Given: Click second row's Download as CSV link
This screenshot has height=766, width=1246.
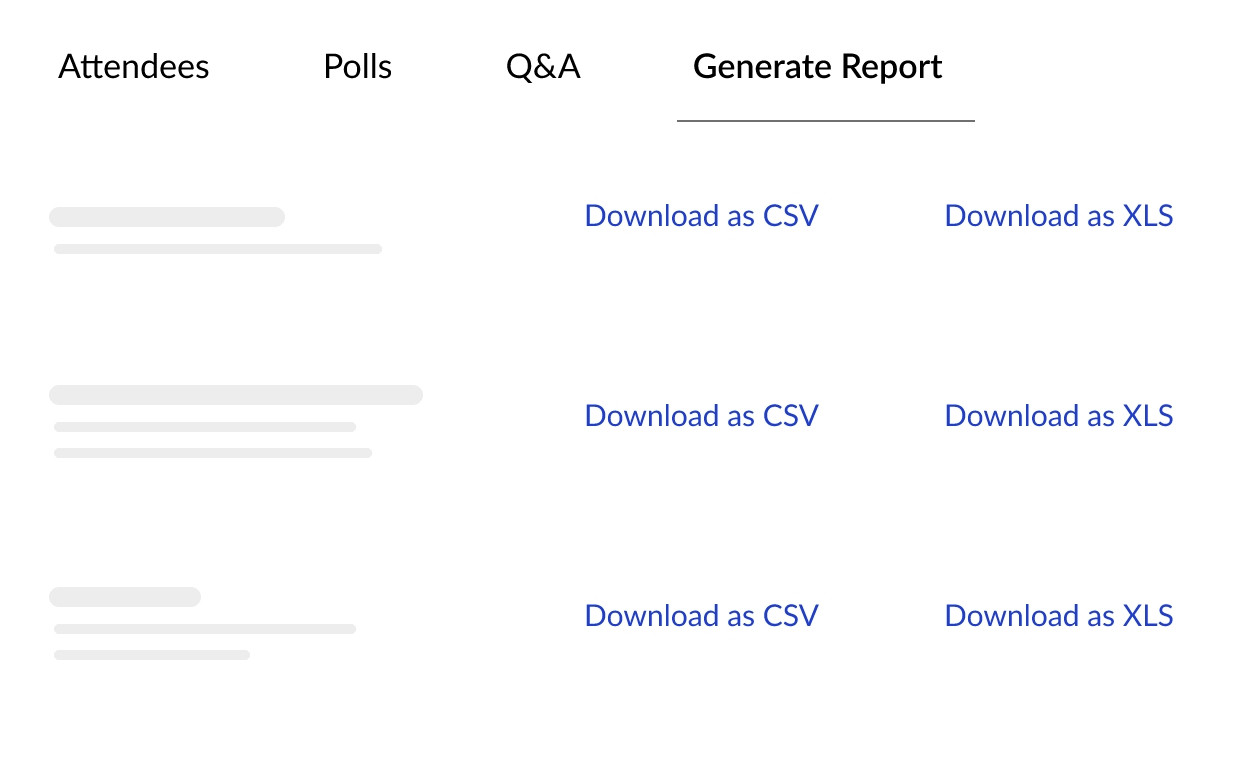Looking at the screenshot, I should [x=701, y=416].
